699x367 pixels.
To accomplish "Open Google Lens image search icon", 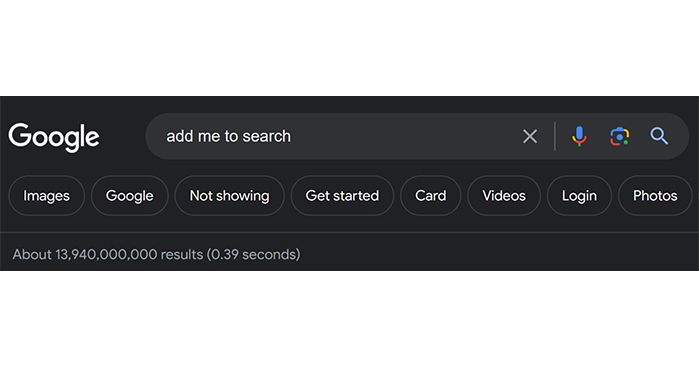I will pos(619,136).
